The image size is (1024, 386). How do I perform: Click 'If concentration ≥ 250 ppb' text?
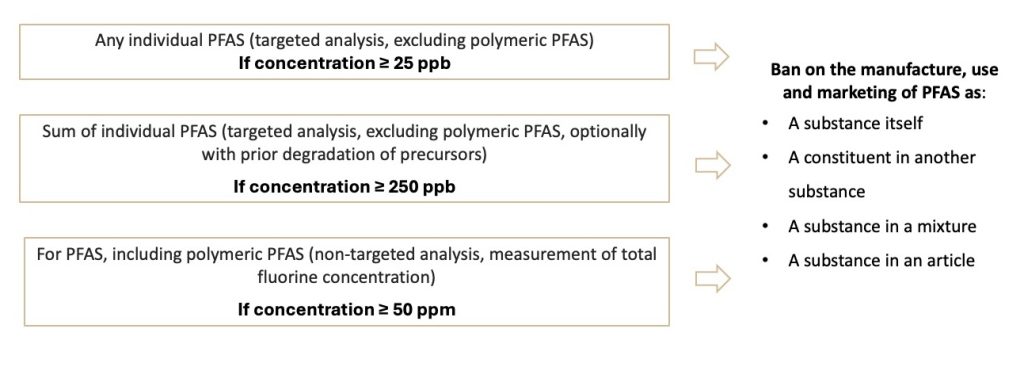344,186
